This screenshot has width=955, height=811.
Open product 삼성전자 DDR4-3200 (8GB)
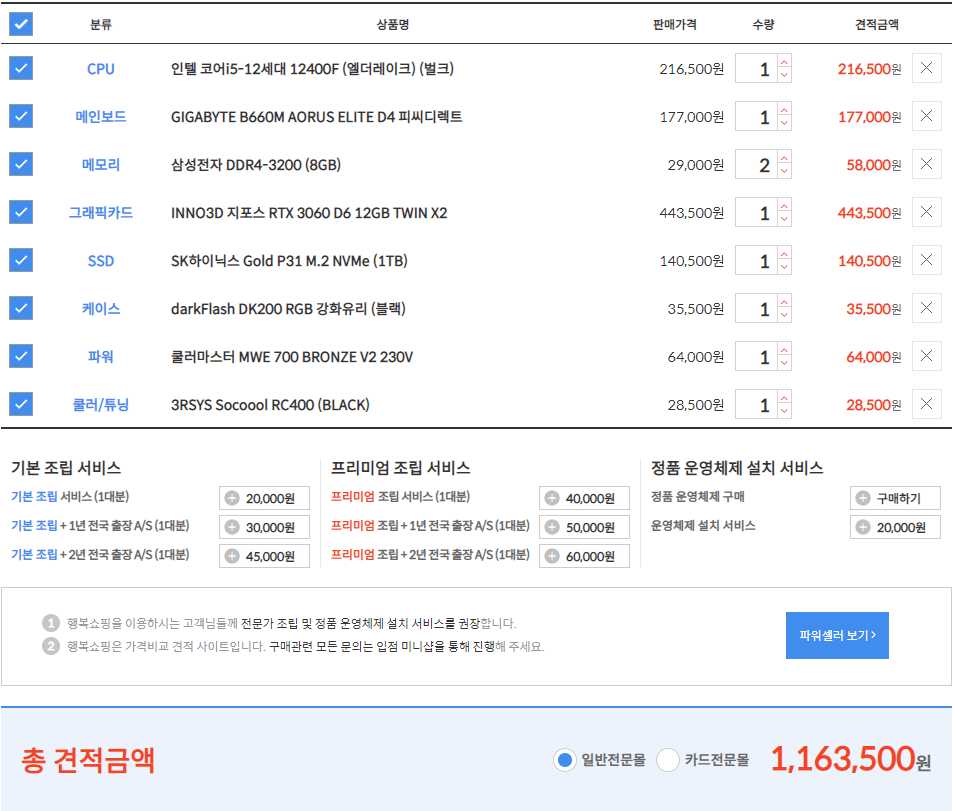256,165
